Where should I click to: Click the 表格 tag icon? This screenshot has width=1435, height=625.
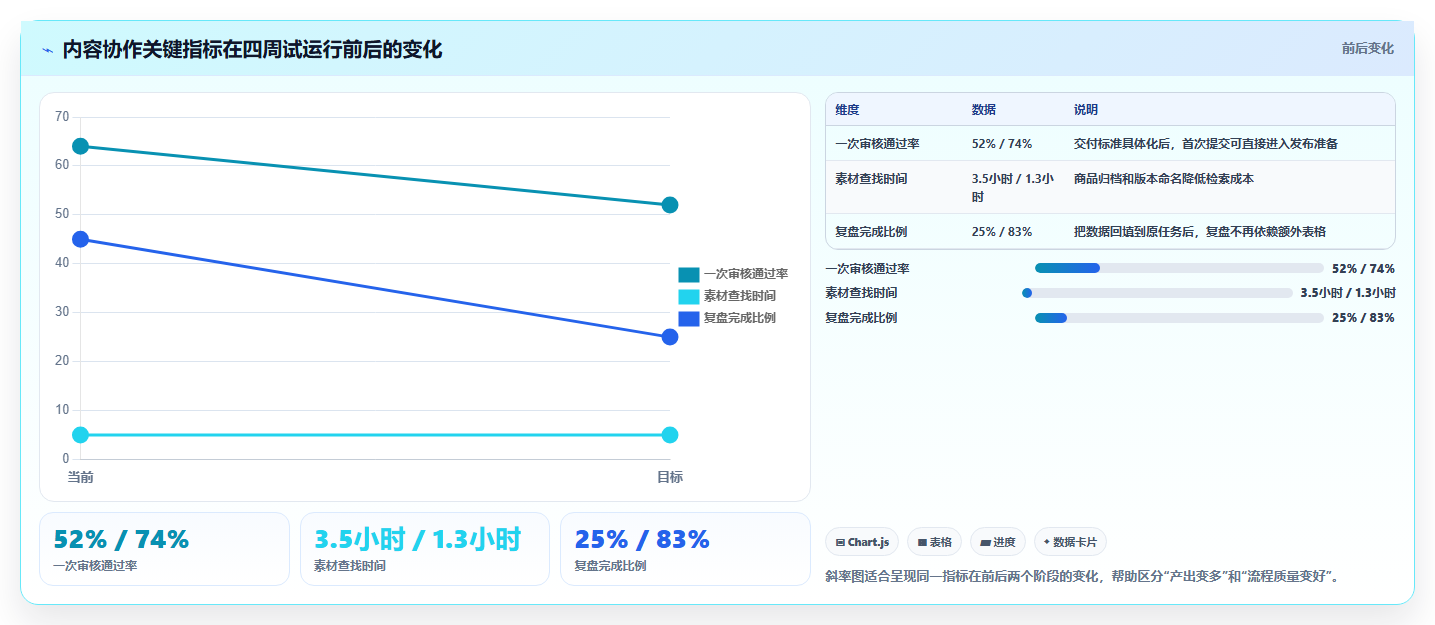(x=922, y=542)
